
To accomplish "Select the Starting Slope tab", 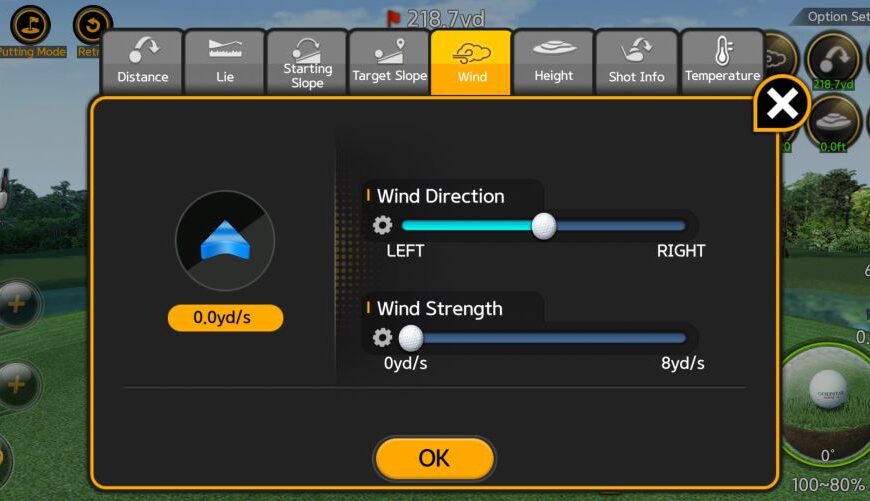I will pos(307,63).
